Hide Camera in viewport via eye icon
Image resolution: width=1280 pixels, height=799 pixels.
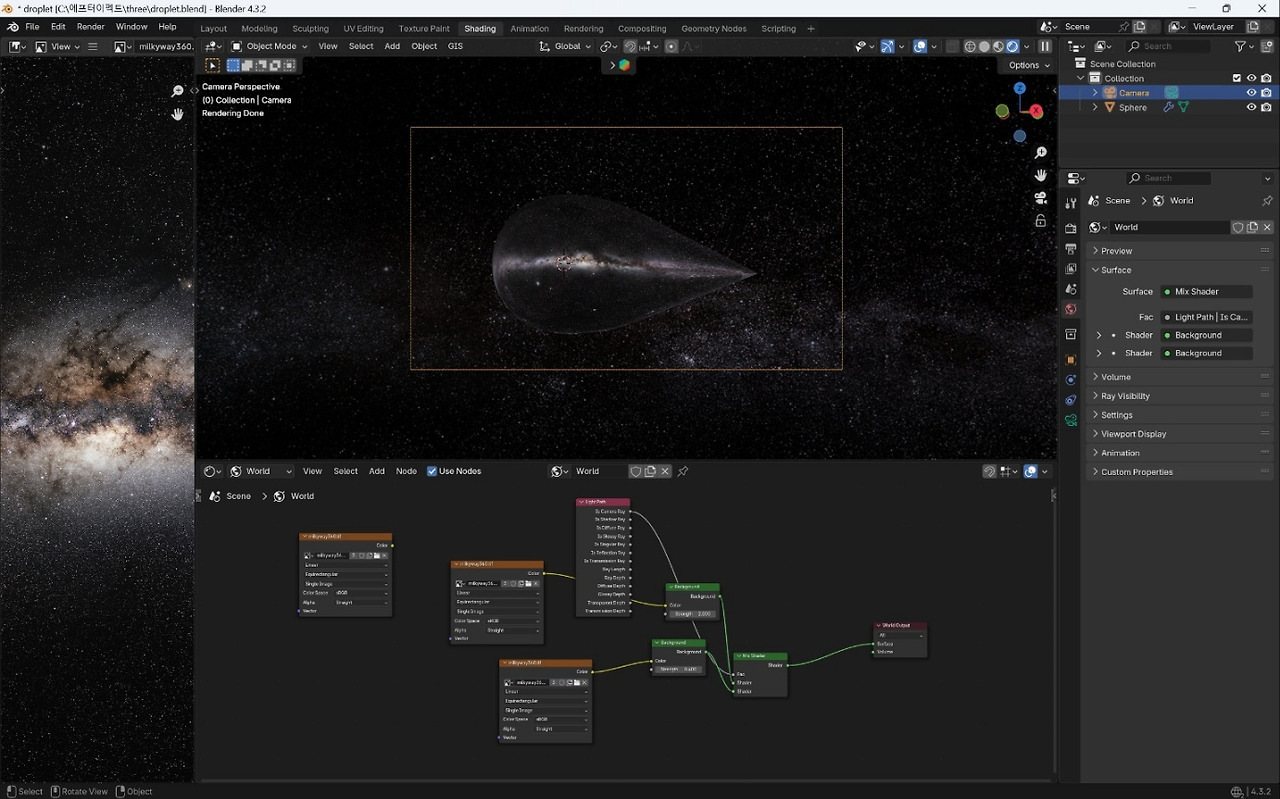pos(1251,93)
